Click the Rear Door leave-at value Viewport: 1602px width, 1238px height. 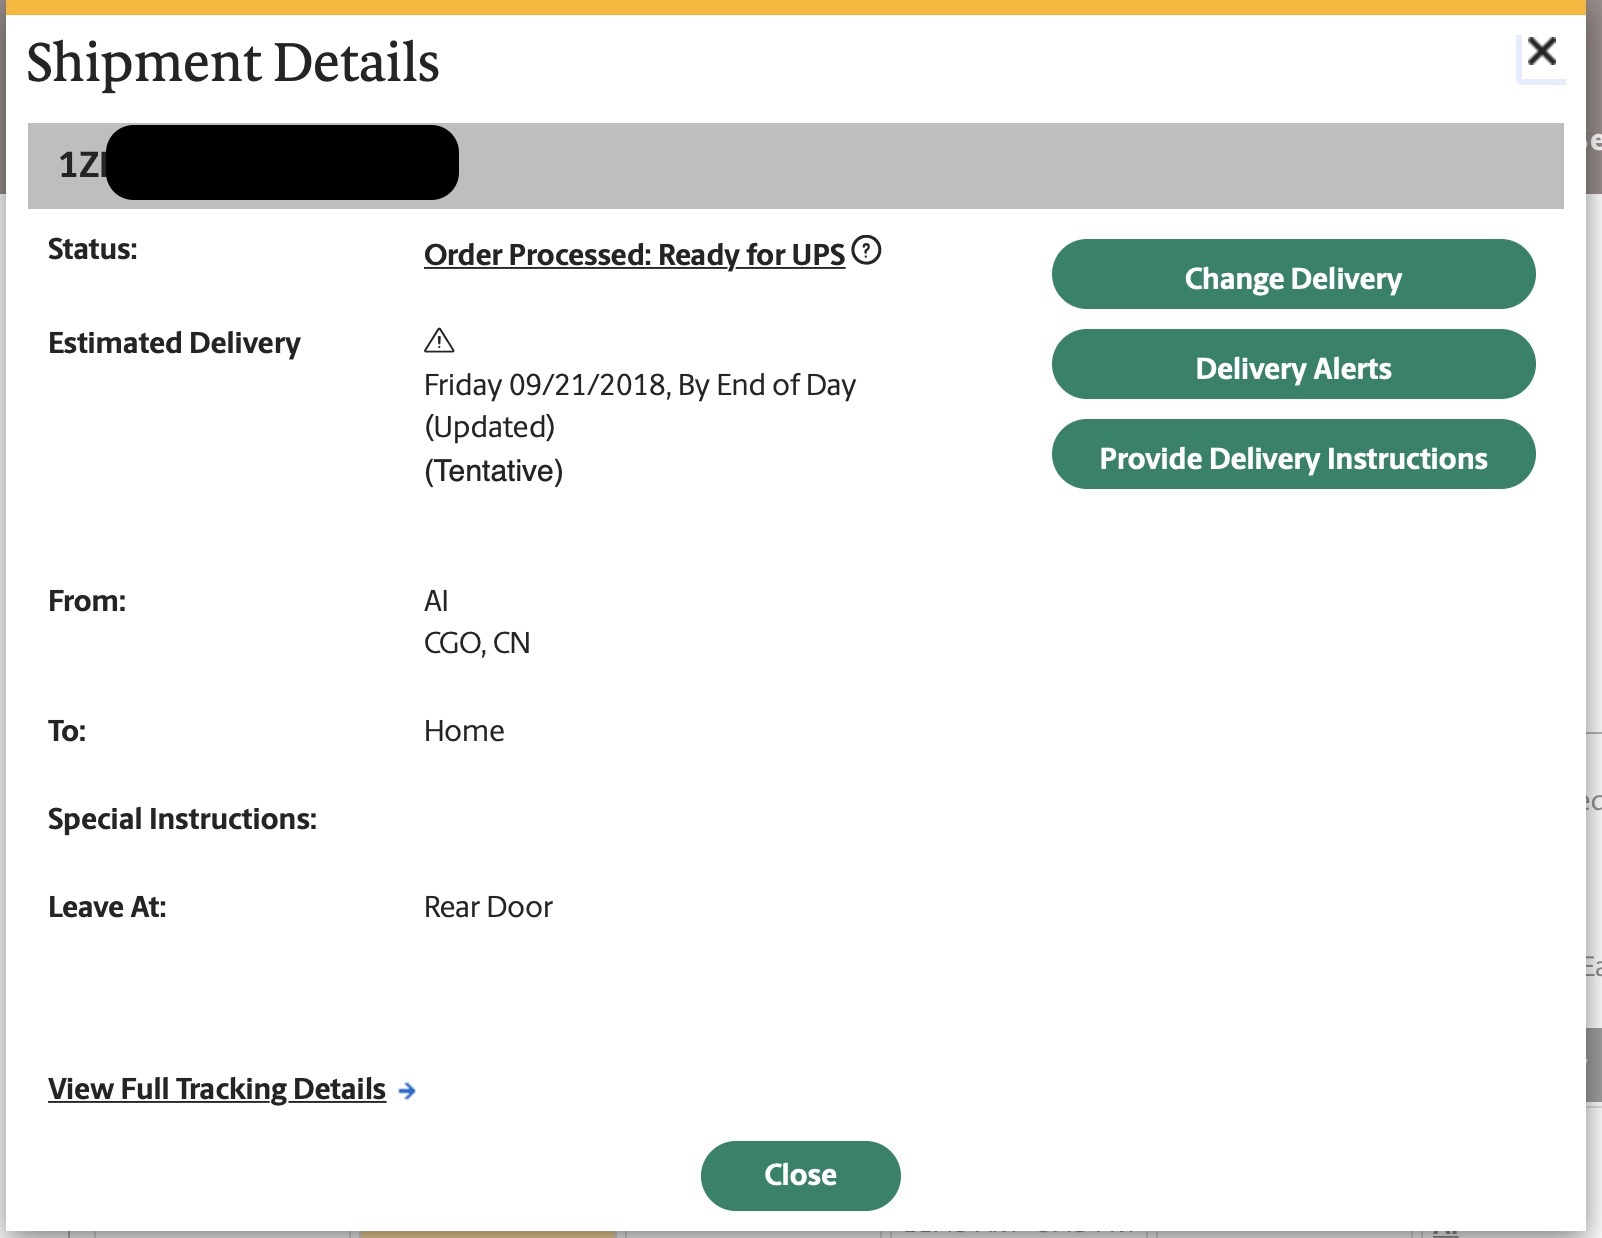point(488,907)
